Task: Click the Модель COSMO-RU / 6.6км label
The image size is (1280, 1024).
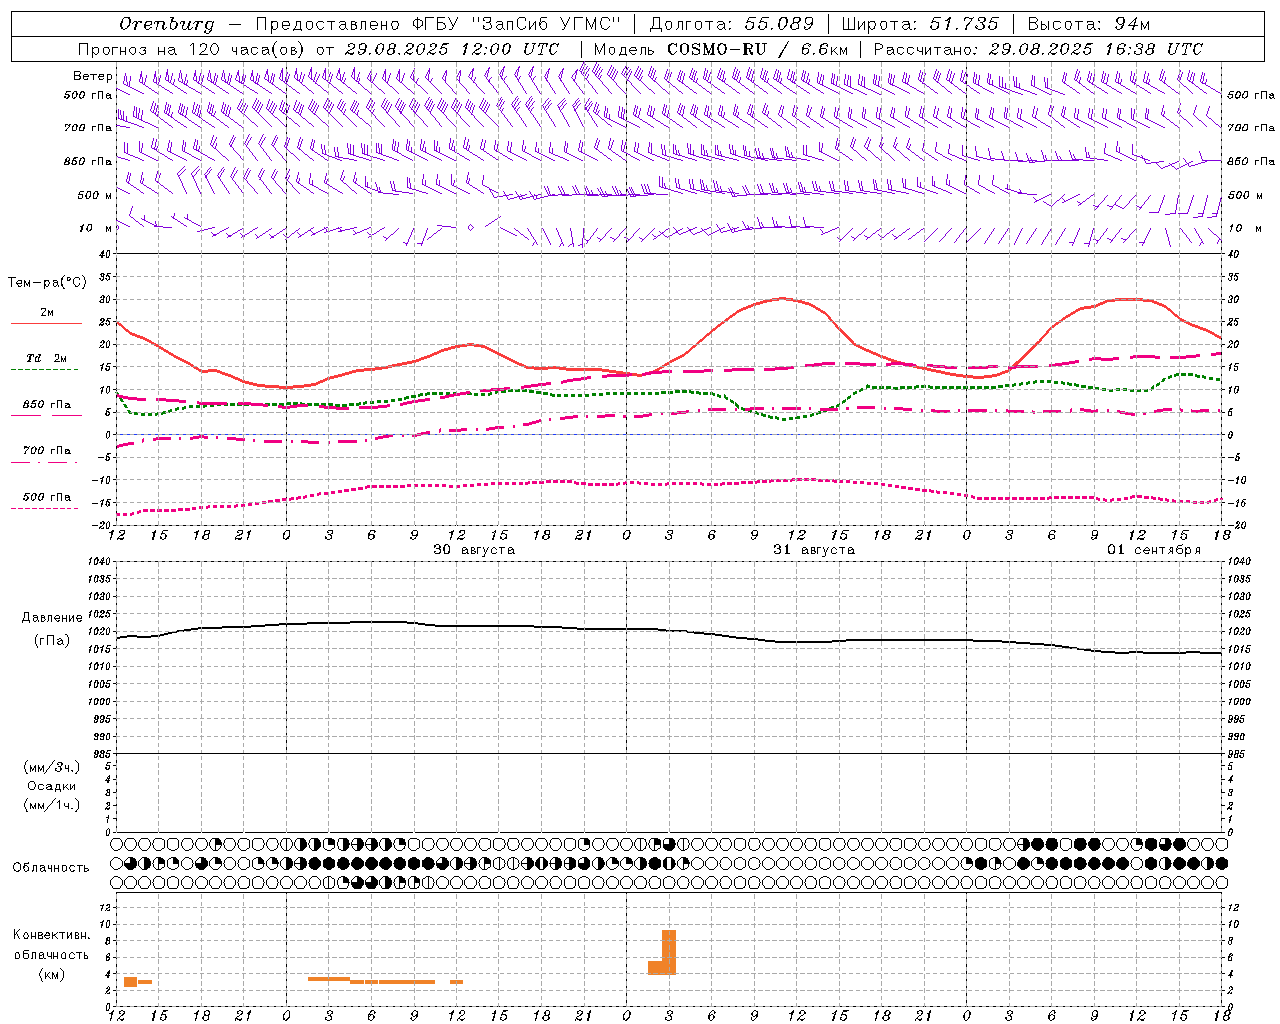Action: tap(720, 49)
